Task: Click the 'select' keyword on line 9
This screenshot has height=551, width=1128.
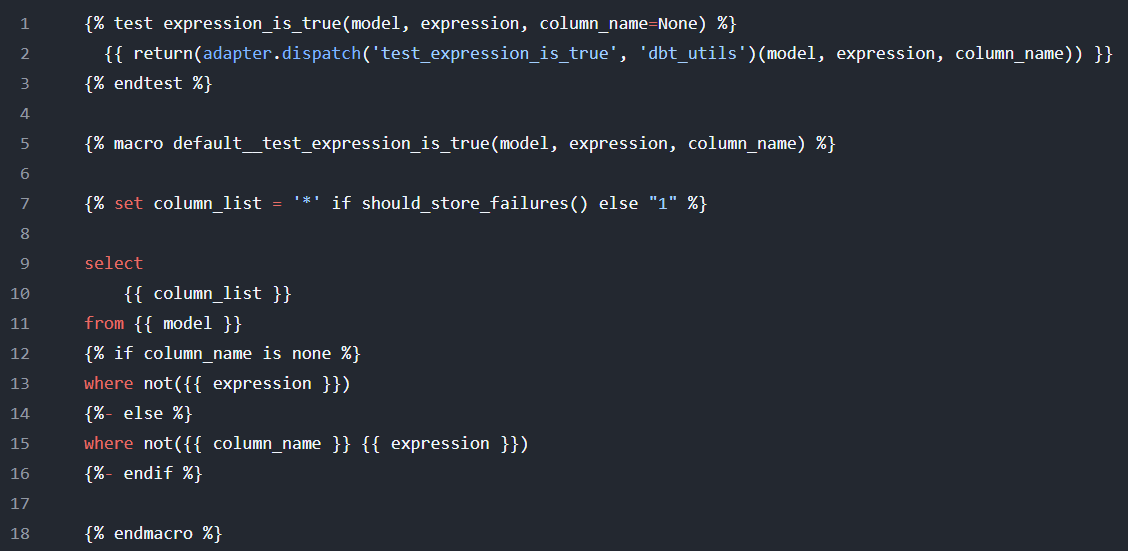Action: (114, 263)
